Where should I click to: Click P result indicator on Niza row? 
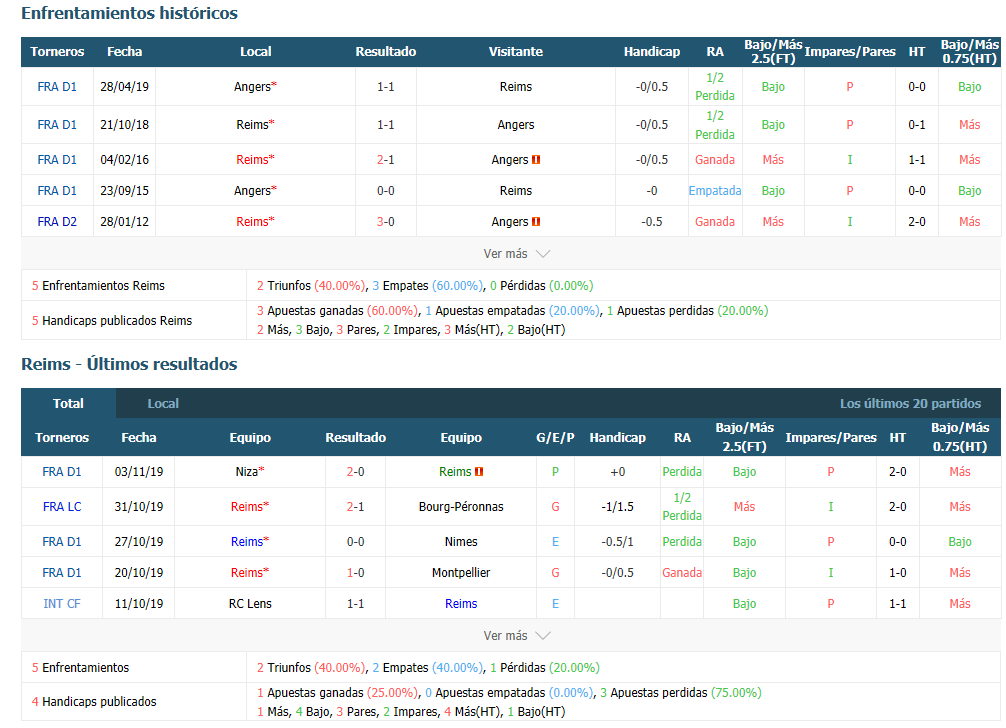point(555,471)
